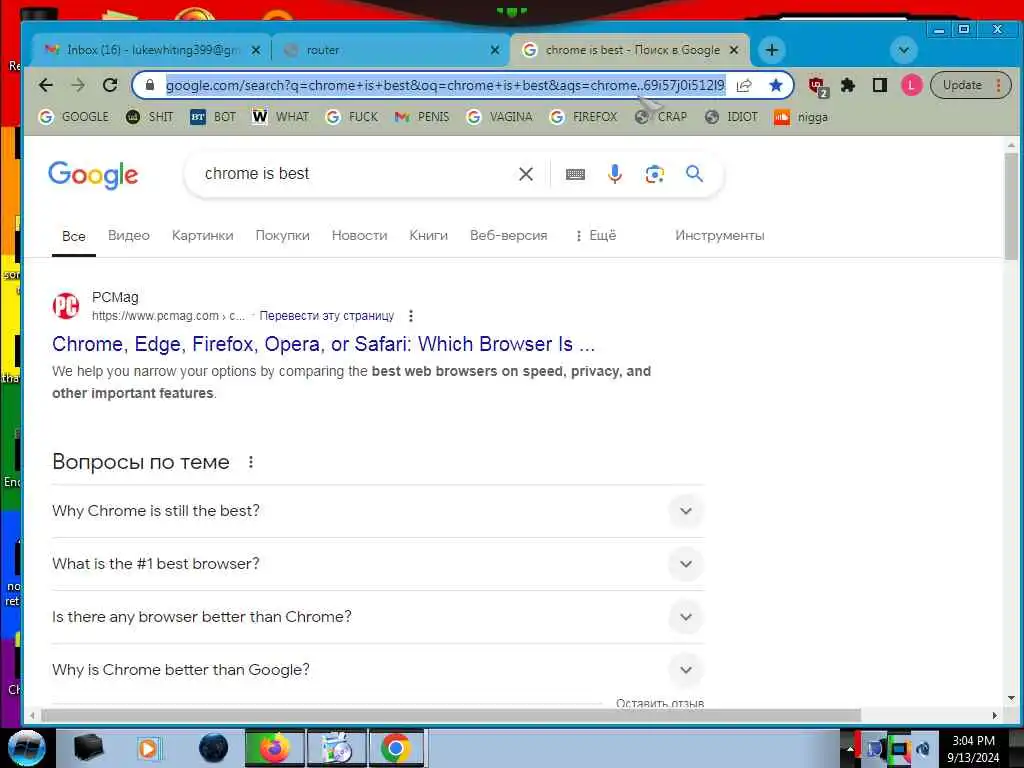Open the BOT bookmark
Image resolution: width=1024 pixels, height=768 pixels.
pyautogui.click(x=213, y=117)
